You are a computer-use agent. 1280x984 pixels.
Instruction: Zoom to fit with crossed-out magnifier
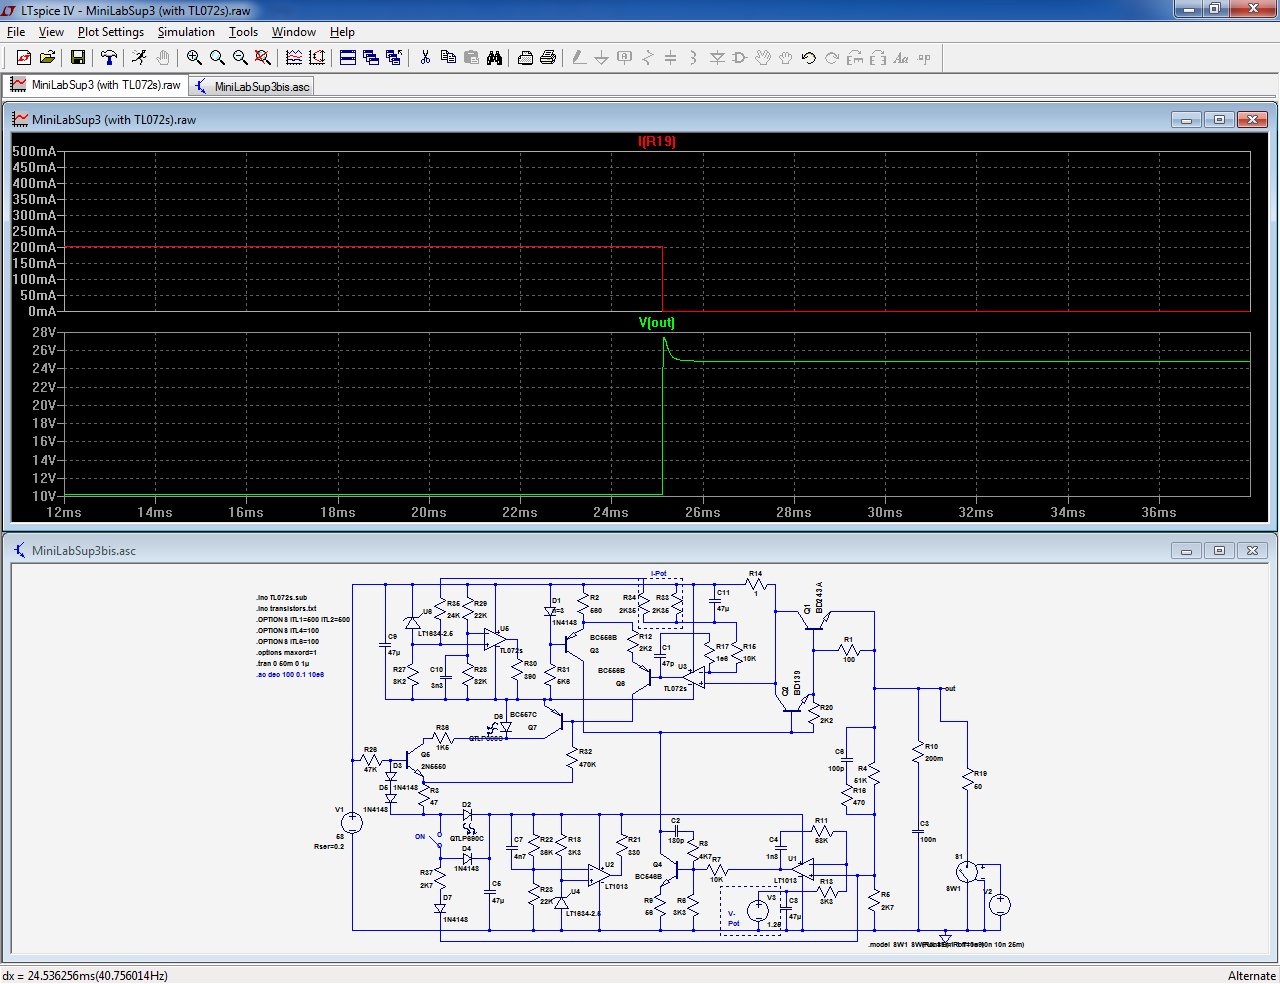(x=263, y=58)
